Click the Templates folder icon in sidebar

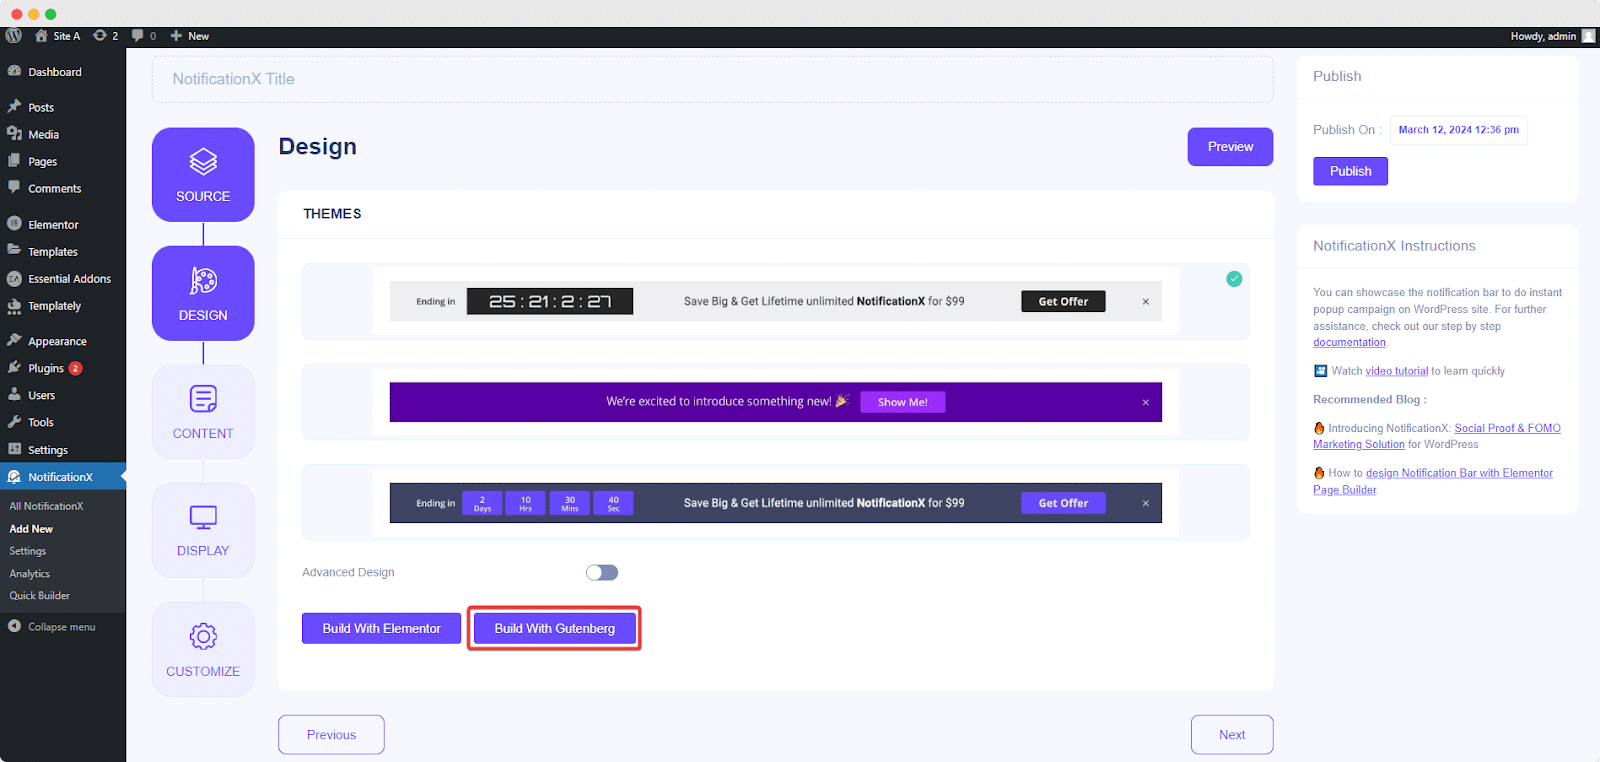tap(14, 251)
